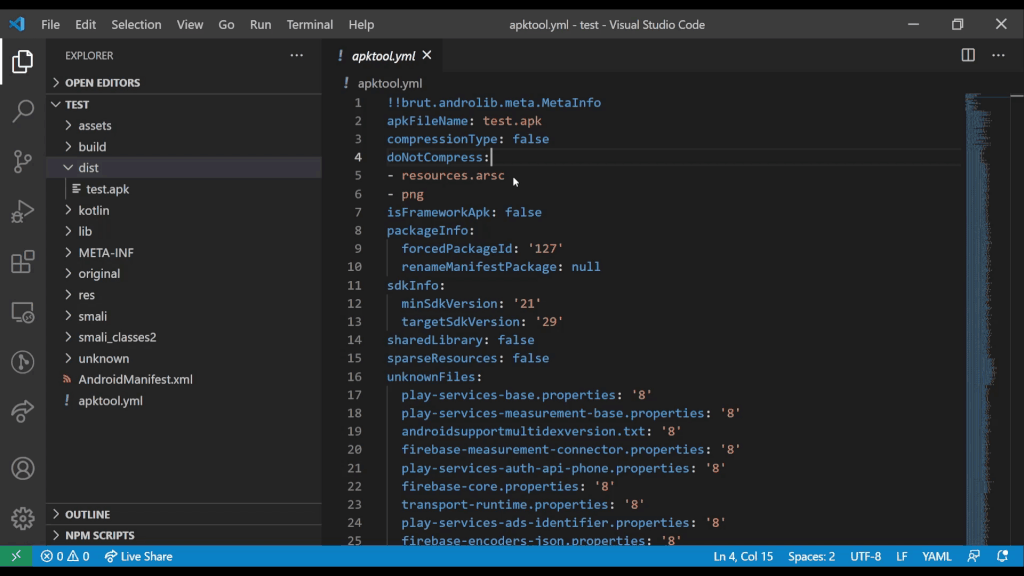
Task: Open AndroidManifest.xml in explorer
Action: [x=135, y=380]
